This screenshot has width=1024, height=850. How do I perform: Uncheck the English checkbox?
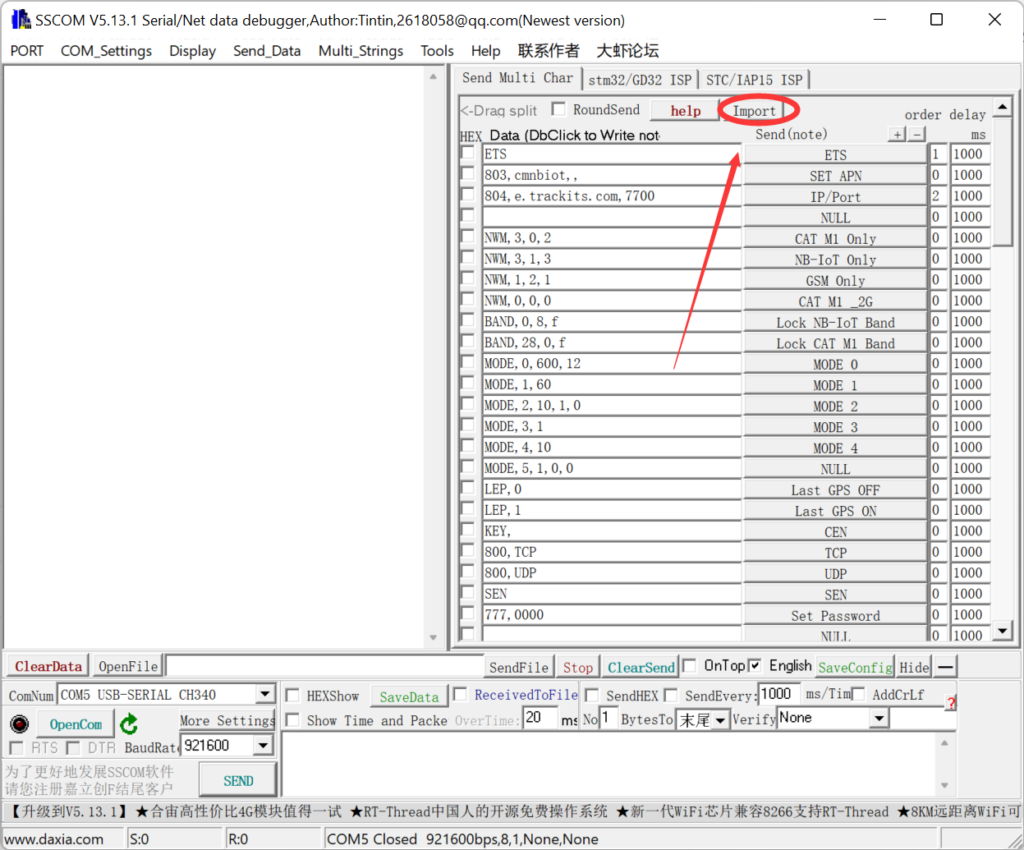755,665
